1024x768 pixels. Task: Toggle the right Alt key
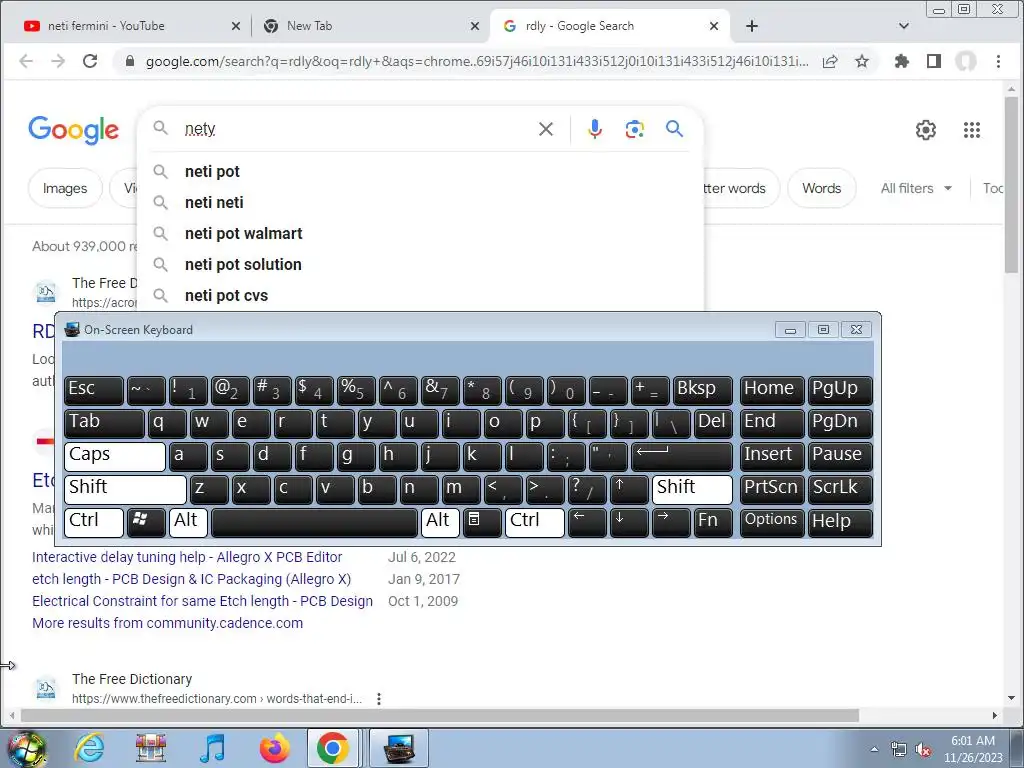pos(440,522)
